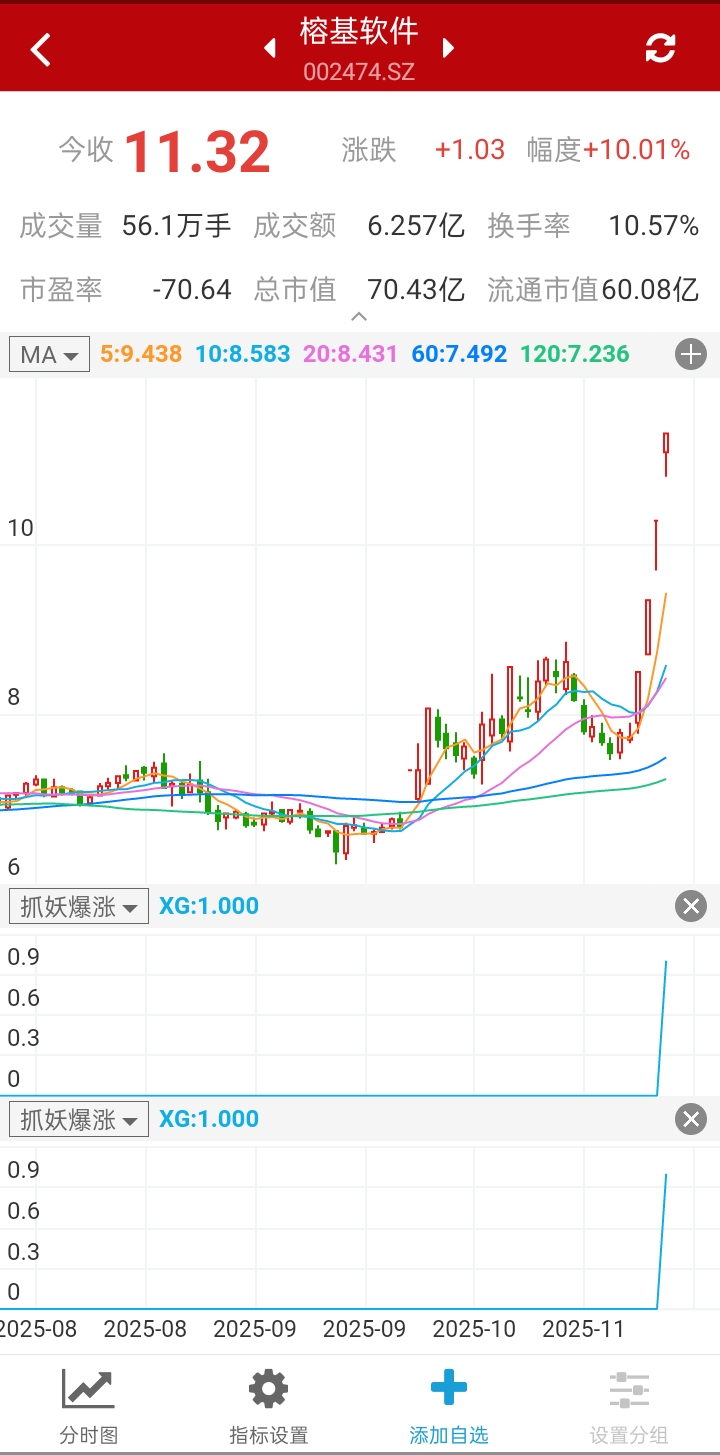This screenshot has height=1455, width=720.
Task: Close the second 抓妖爆涨 indicator panel
Action: [x=691, y=1119]
